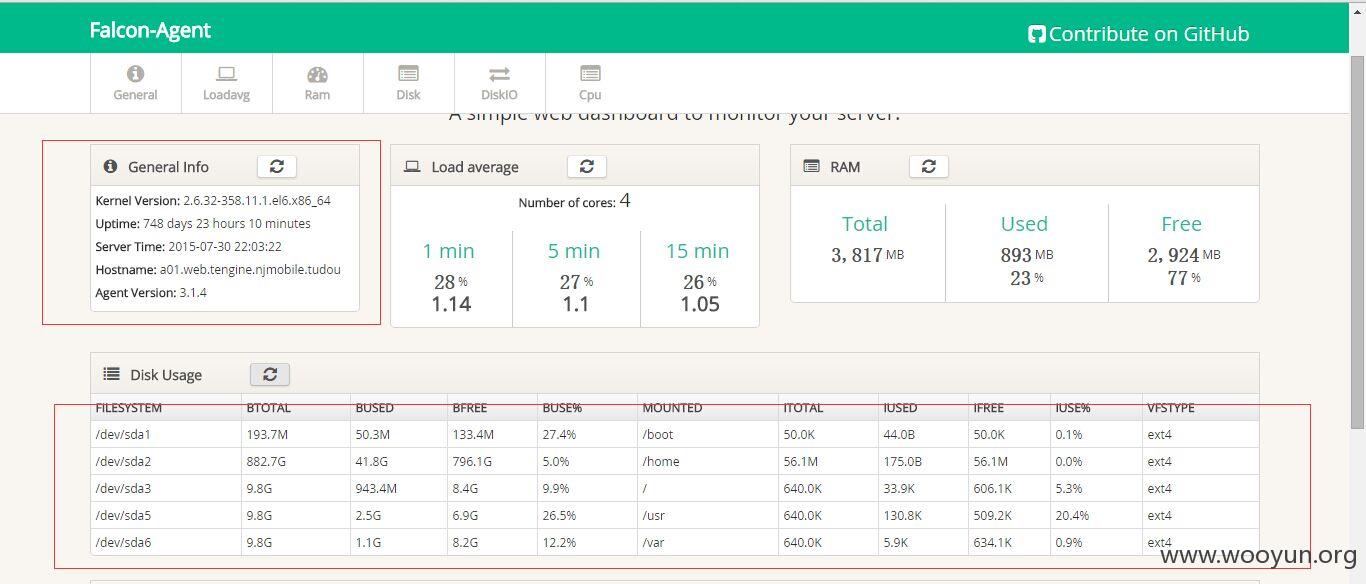The image size is (1366, 584).
Task: Click the info icon in General Info header
Action: (110, 167)
